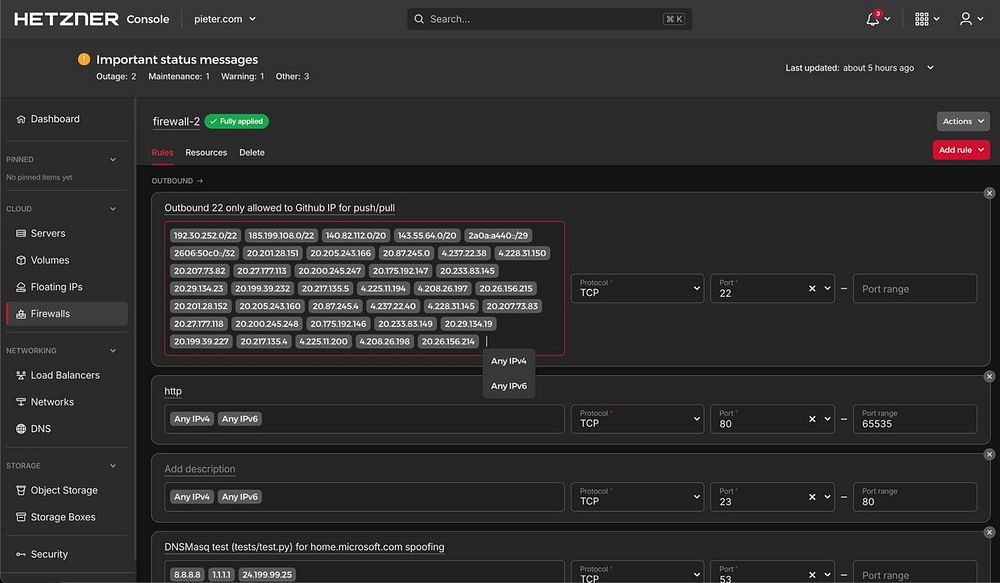The image size is (1000, 583).
Task: Switch to the Delete tab
Action: coord(252,152)
